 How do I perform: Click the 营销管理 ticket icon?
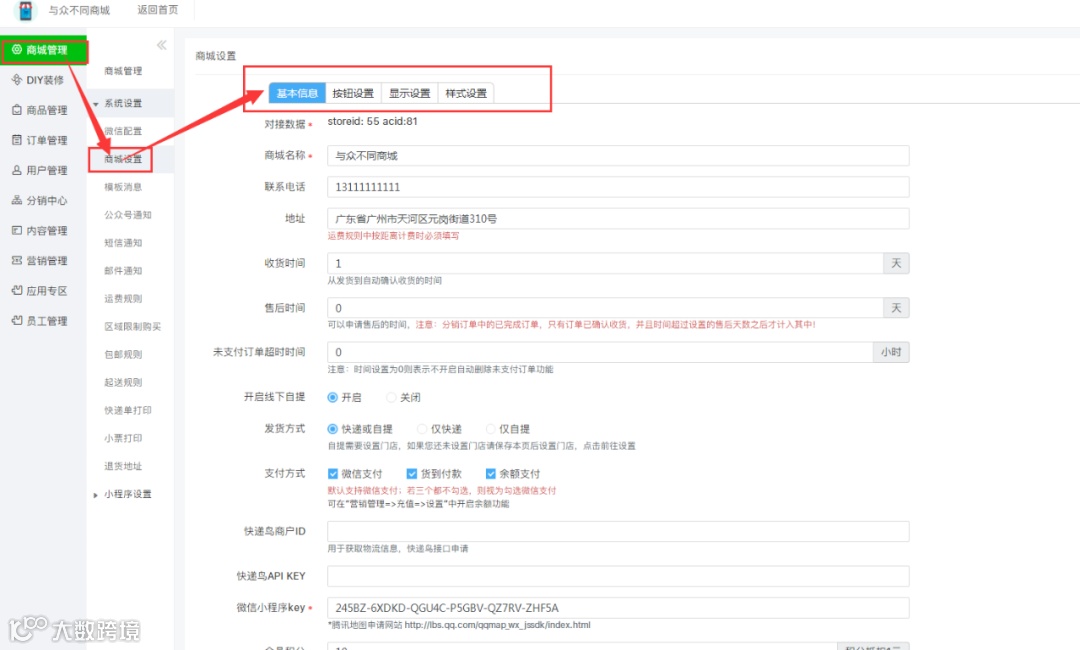coord(17,260)
